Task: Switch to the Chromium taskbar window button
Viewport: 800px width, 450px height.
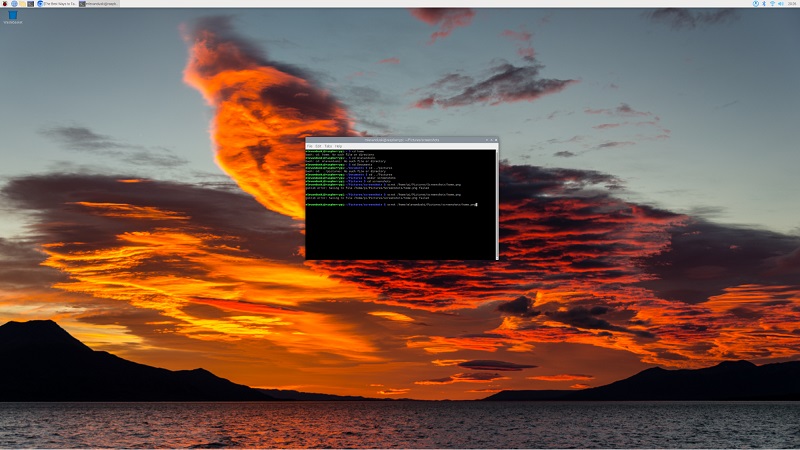Action: point(57,4)
